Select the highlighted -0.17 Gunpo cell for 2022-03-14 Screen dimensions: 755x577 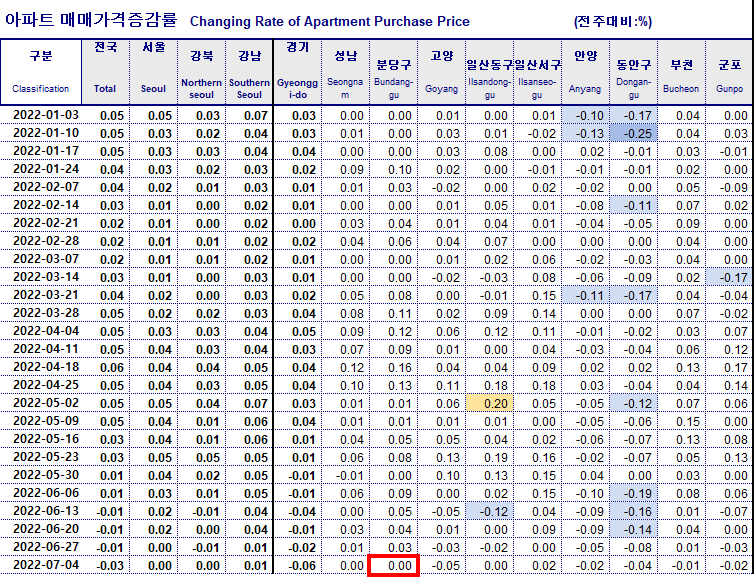(x=729, y=277)
